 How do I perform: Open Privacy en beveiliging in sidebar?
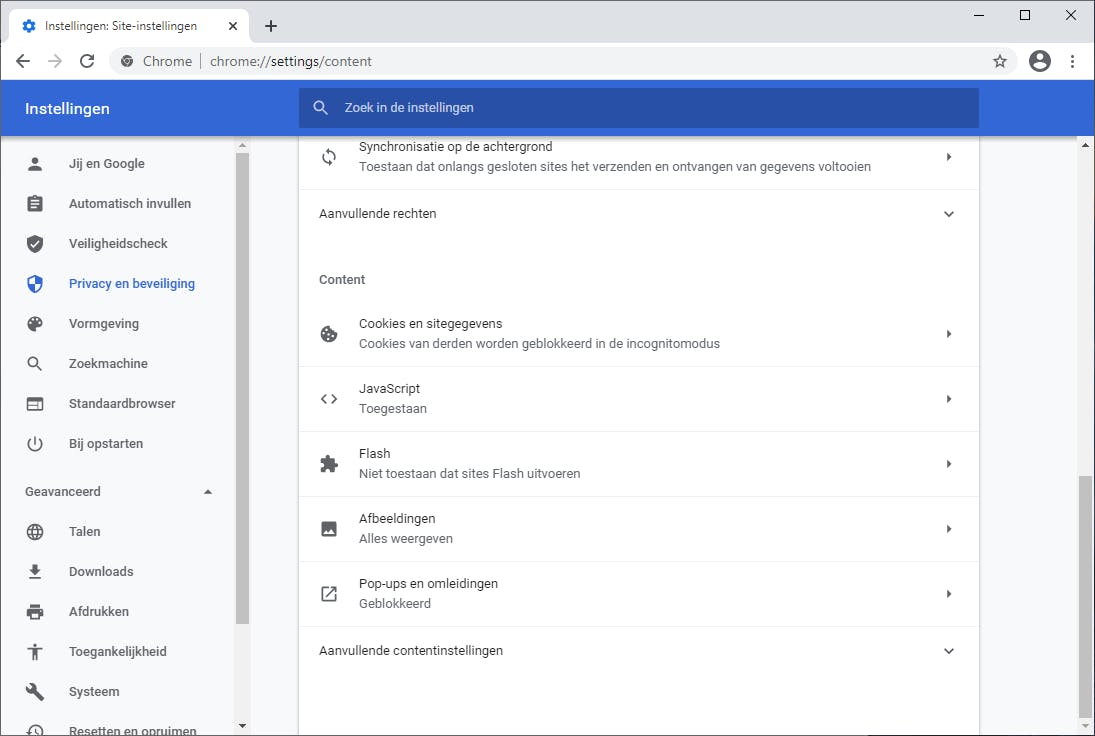131,284
